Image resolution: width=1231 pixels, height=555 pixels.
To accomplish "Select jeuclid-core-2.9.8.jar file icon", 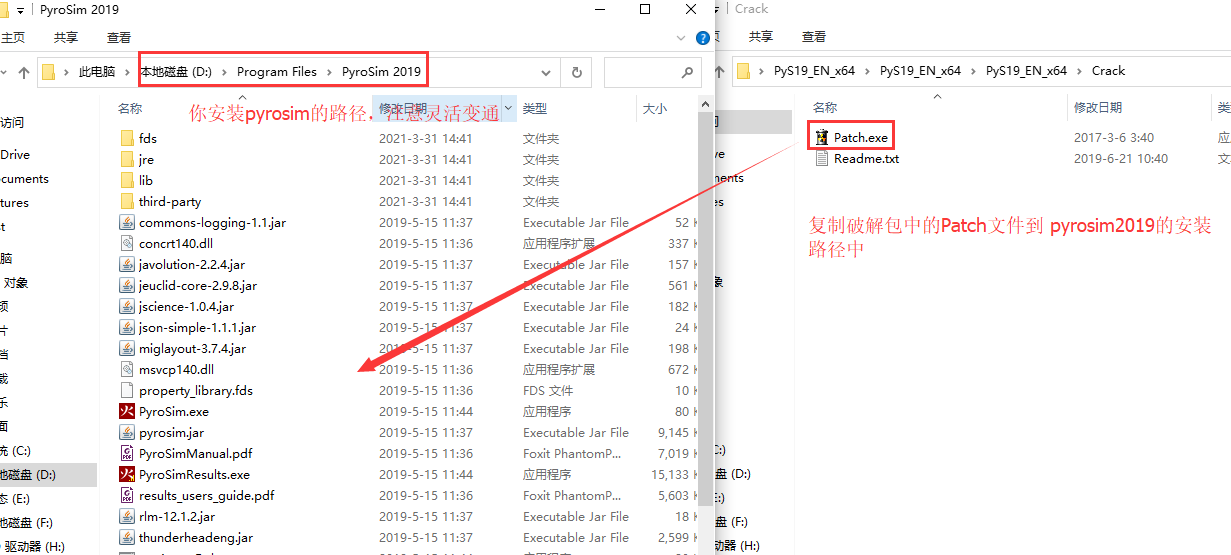I will pos(127,285).
